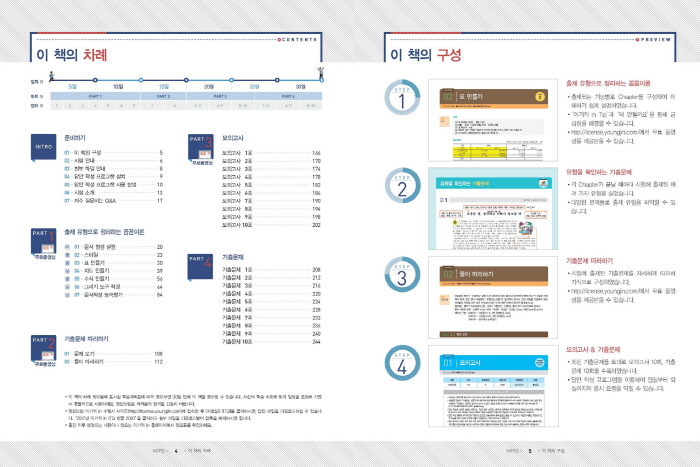700x467 pixels.
Task: Click license.youngjin.com link in STEP 1 text
Action: (605, 132)
